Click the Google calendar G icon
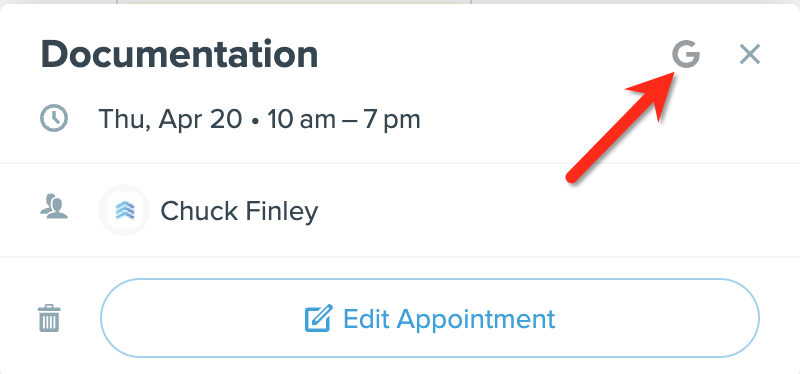This screenshot has height=374, width=800. (x=686, y=54)
